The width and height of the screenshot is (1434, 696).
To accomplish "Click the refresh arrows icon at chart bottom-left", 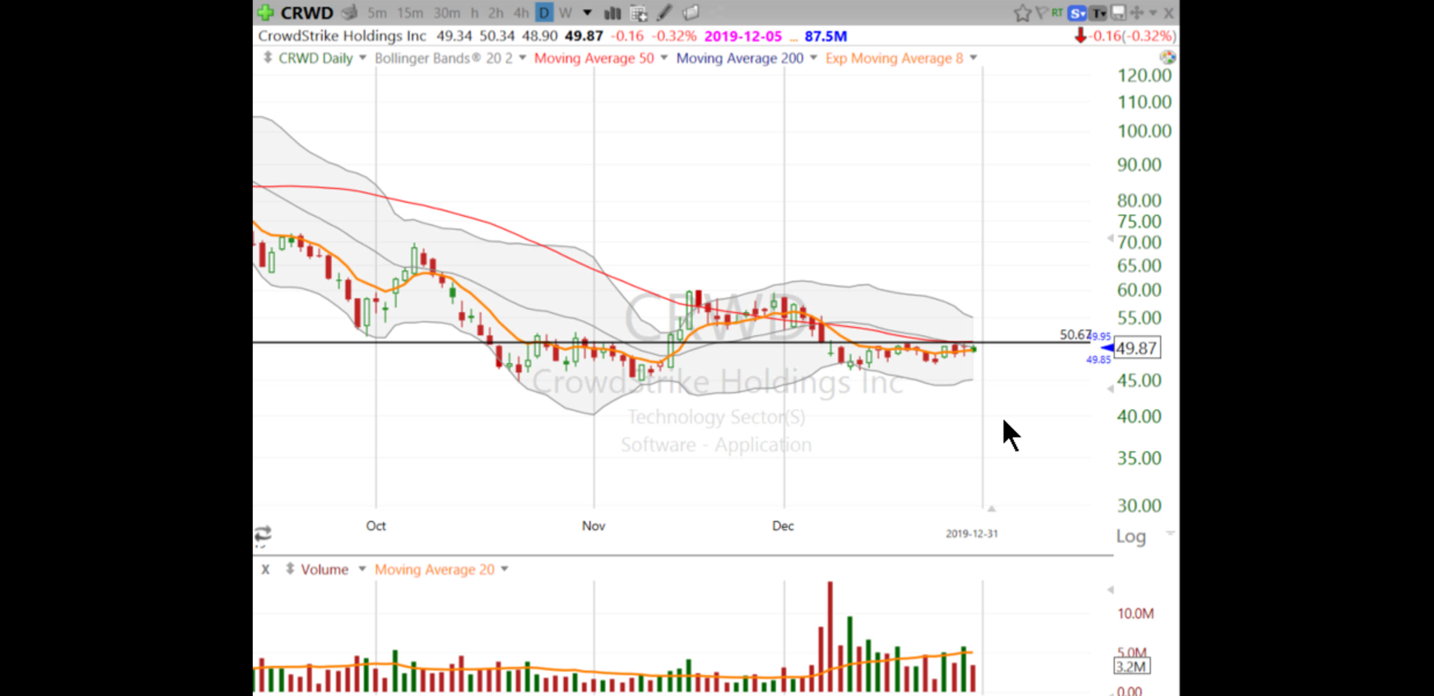I will pos(262,535).
